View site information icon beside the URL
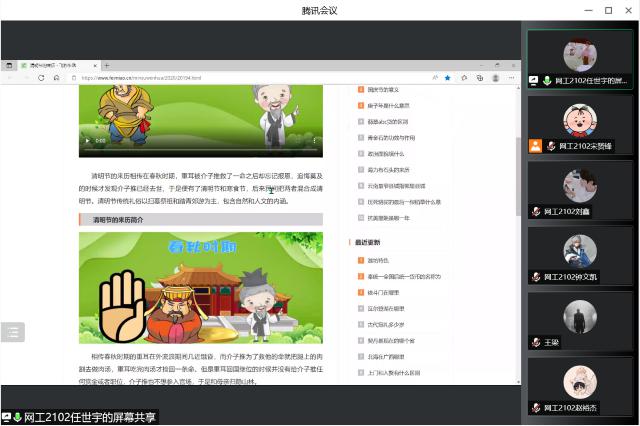The image size is (640, 426). coord(74,78)
